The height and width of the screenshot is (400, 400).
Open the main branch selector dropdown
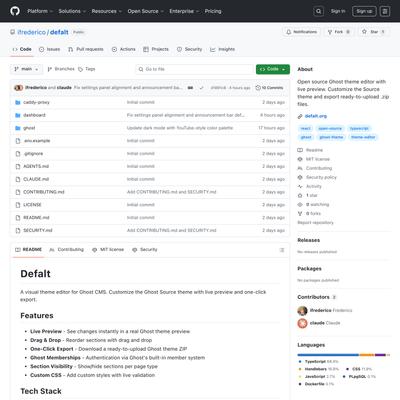[x=26, y=69]
